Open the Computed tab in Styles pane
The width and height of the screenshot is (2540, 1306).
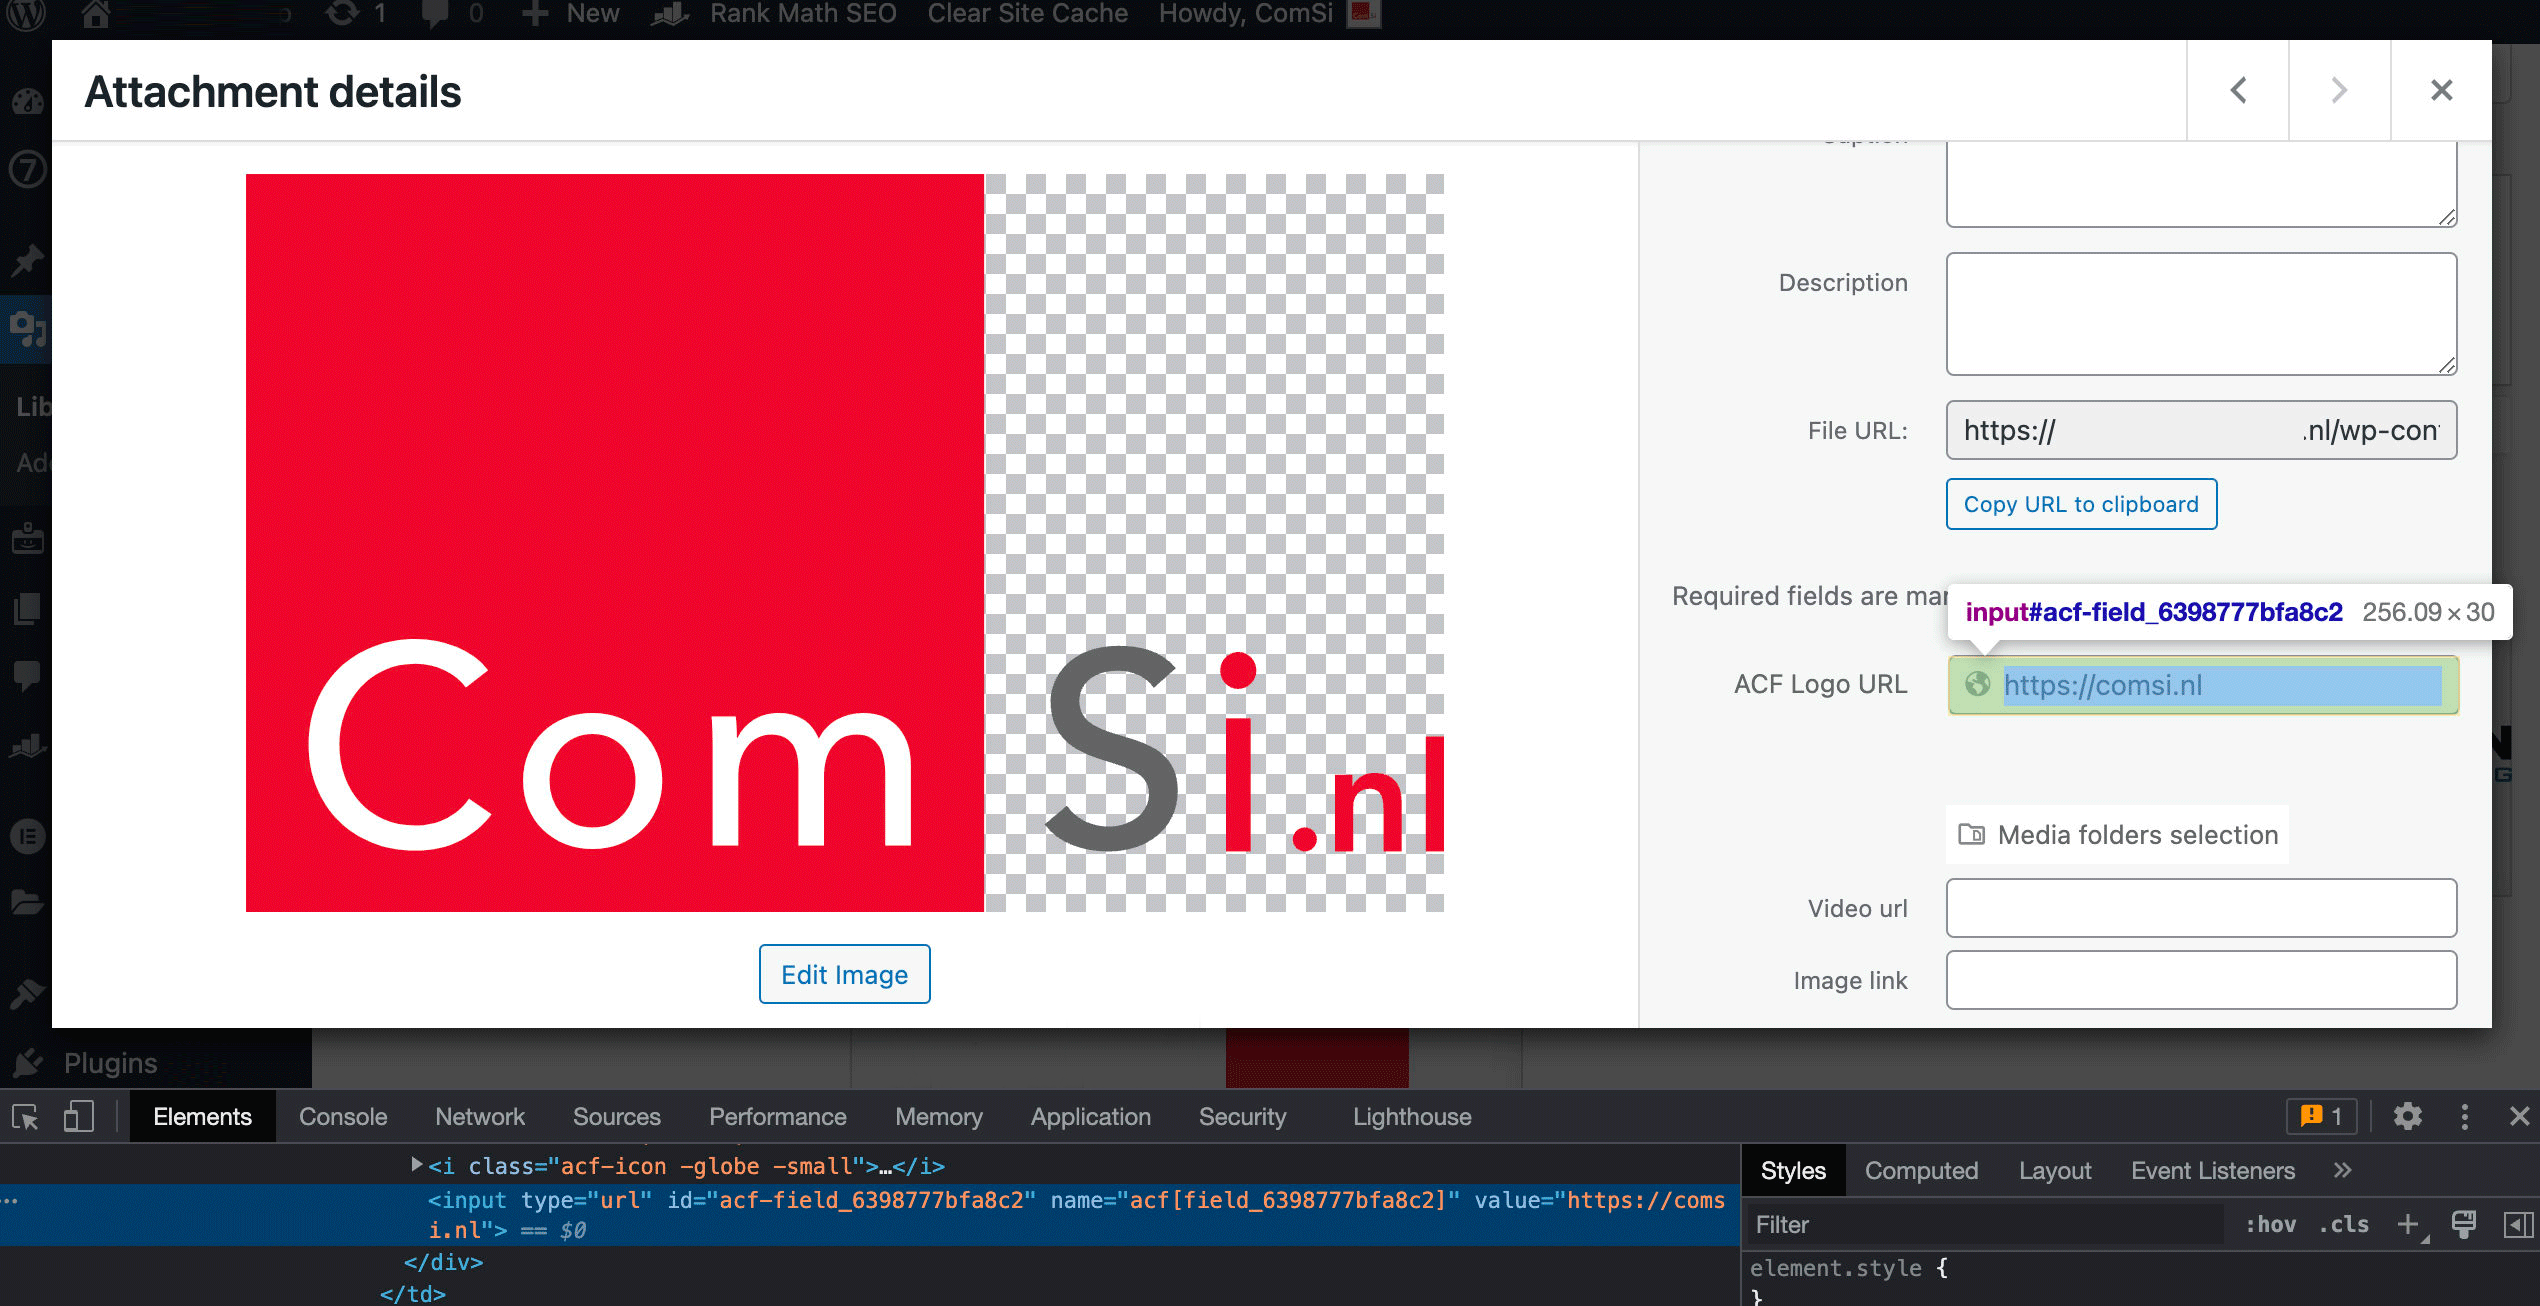(x=1921, y=1170)
